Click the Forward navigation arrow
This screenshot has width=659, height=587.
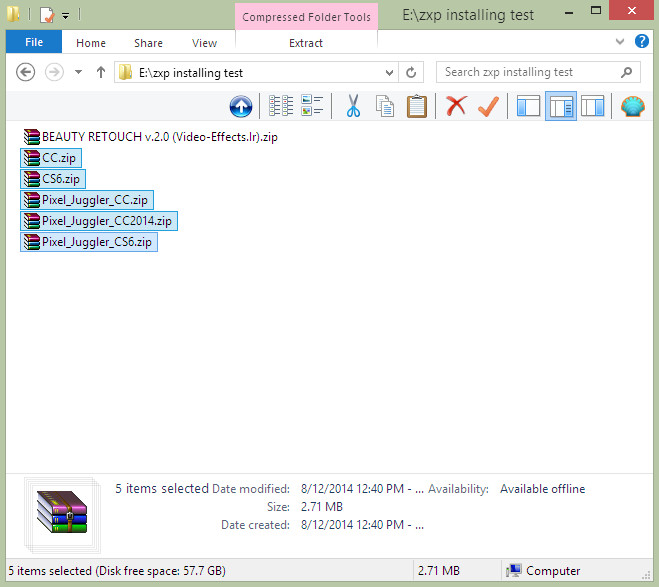pos(54,72)
